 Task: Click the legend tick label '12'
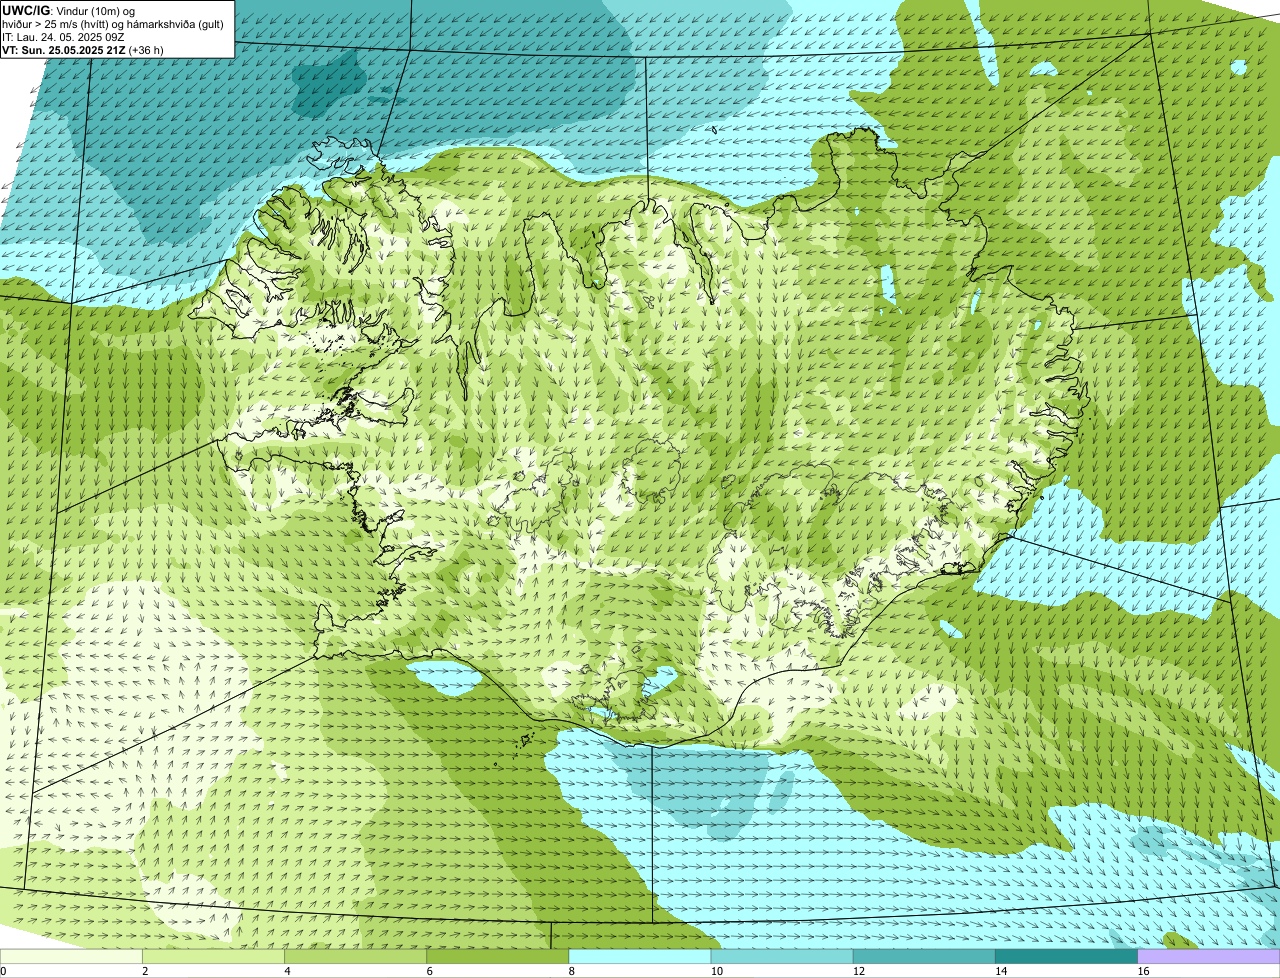[x=859, y=971]
